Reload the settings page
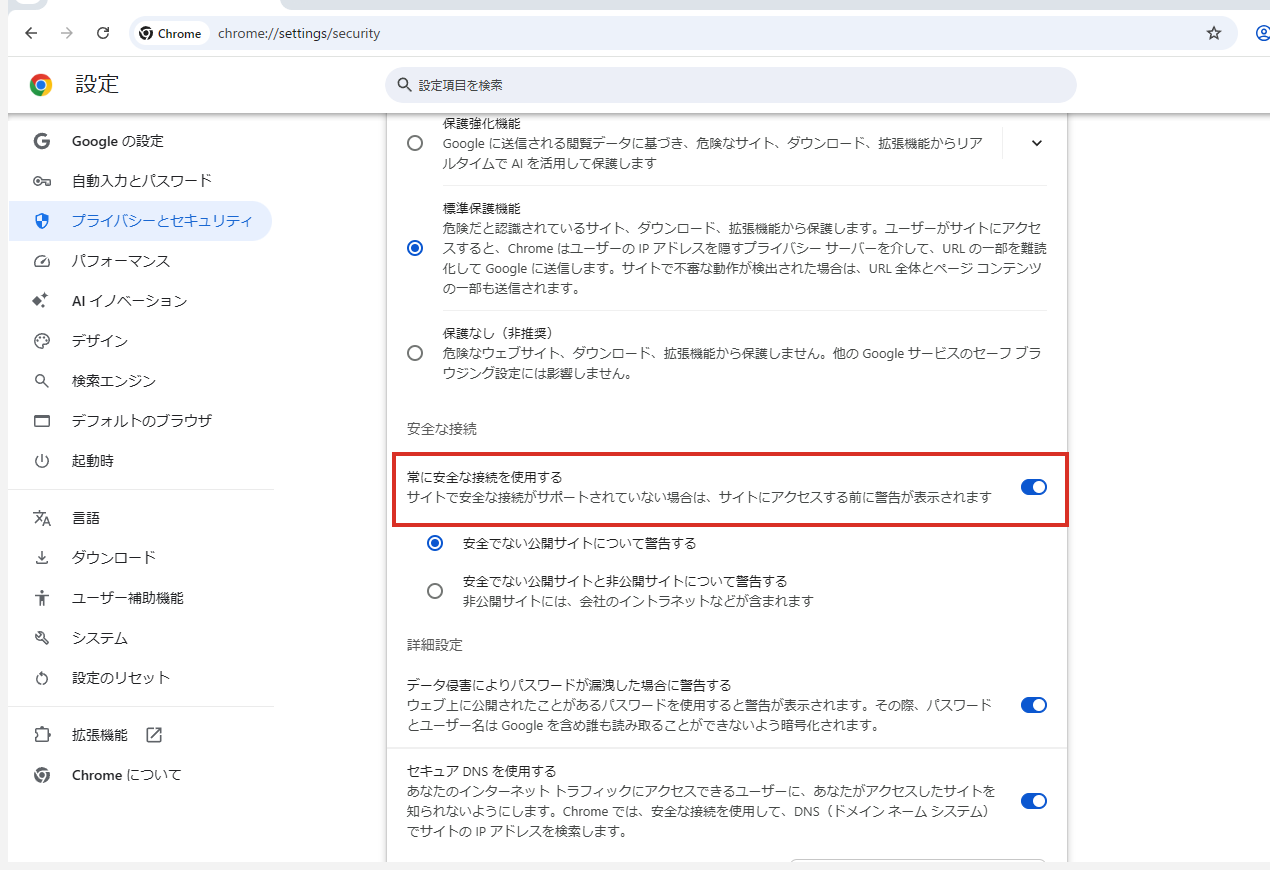The image size is (1270, 870). pyautogui.click(x=103, y=33)
